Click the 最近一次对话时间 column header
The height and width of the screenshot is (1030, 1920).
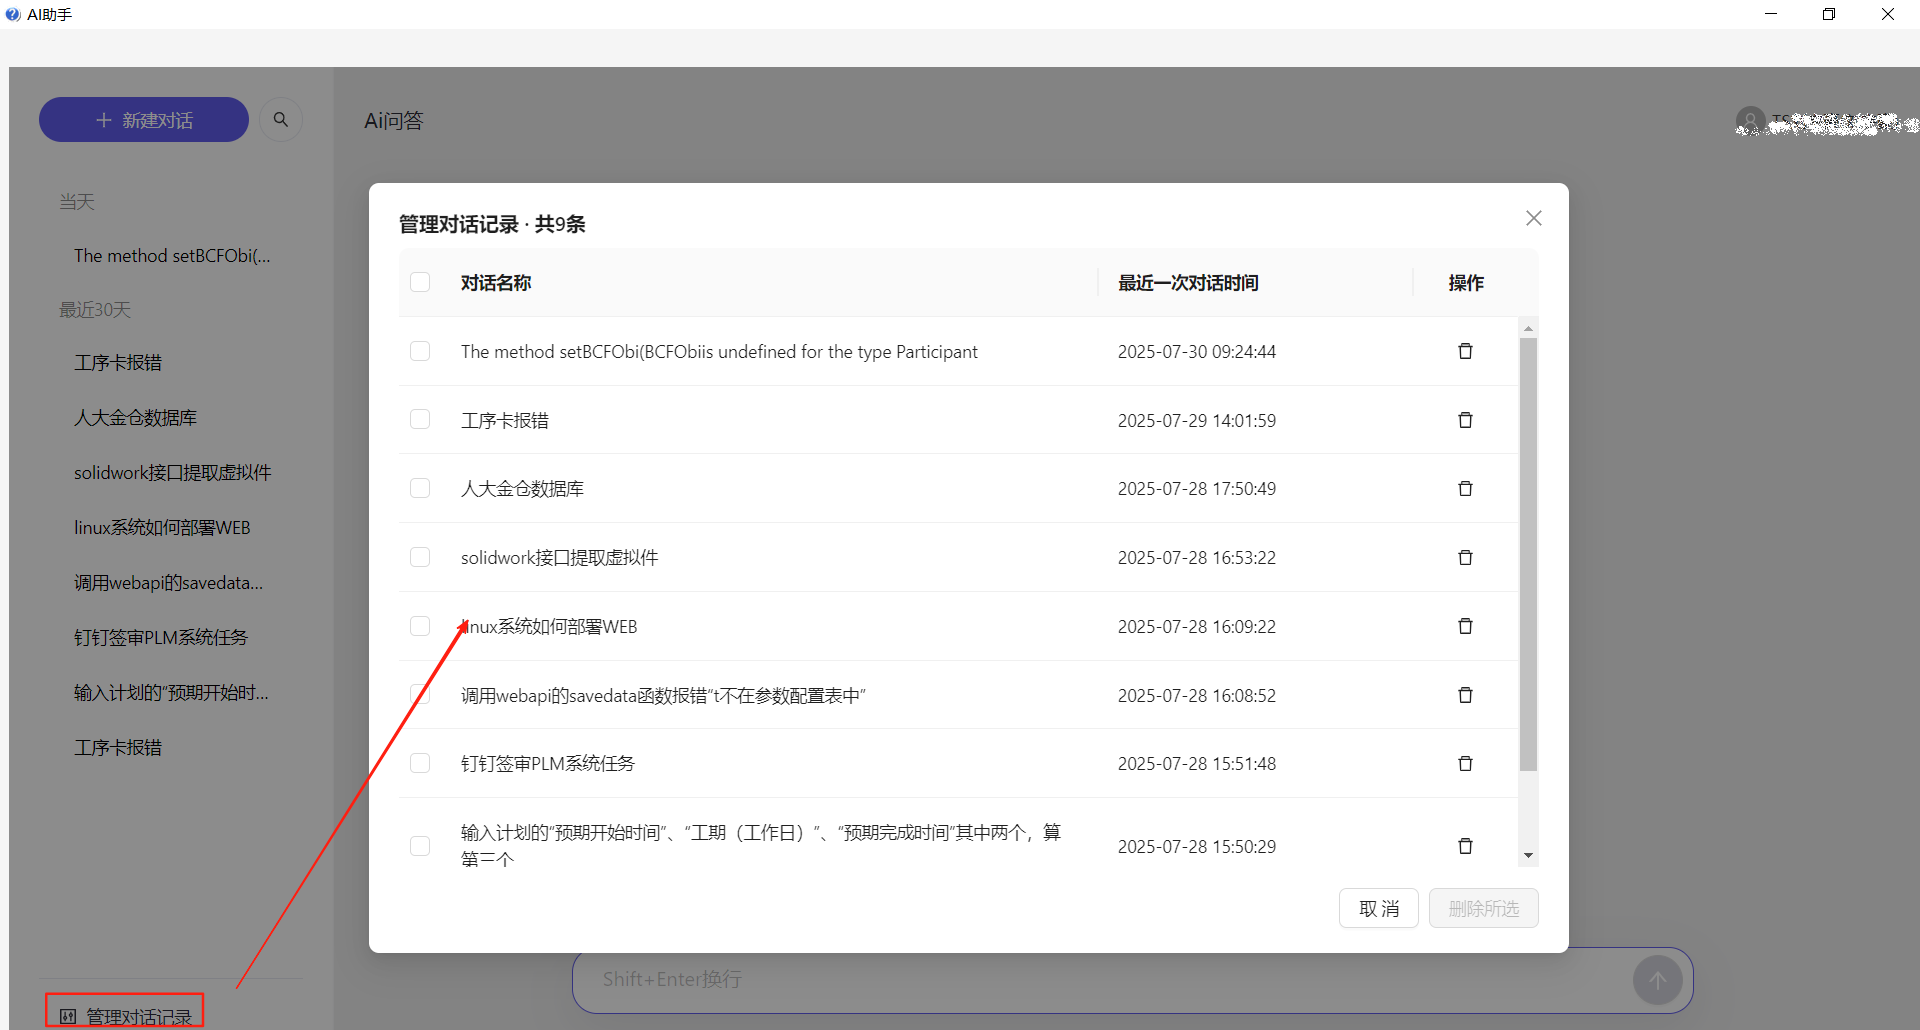tap(1188, 283)
